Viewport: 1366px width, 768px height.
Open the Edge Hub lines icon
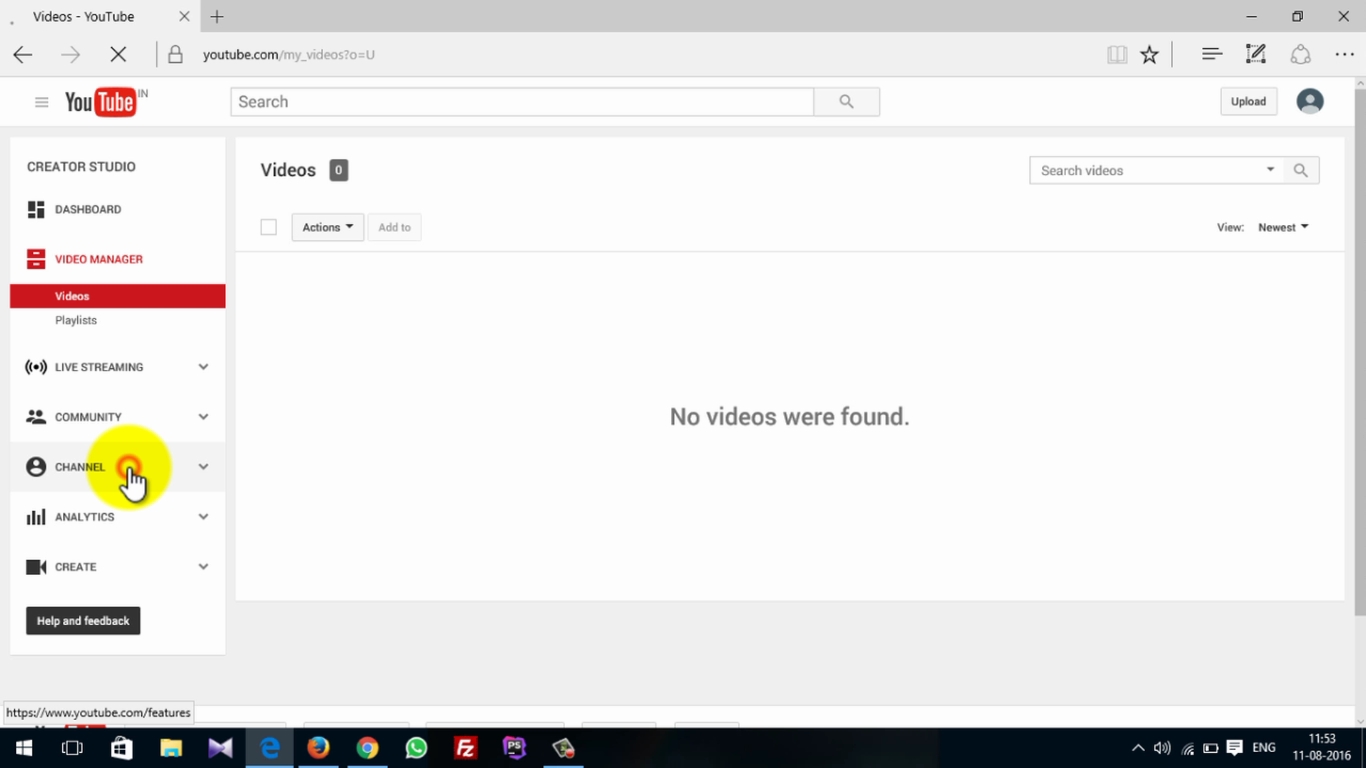click(1212, 55)
